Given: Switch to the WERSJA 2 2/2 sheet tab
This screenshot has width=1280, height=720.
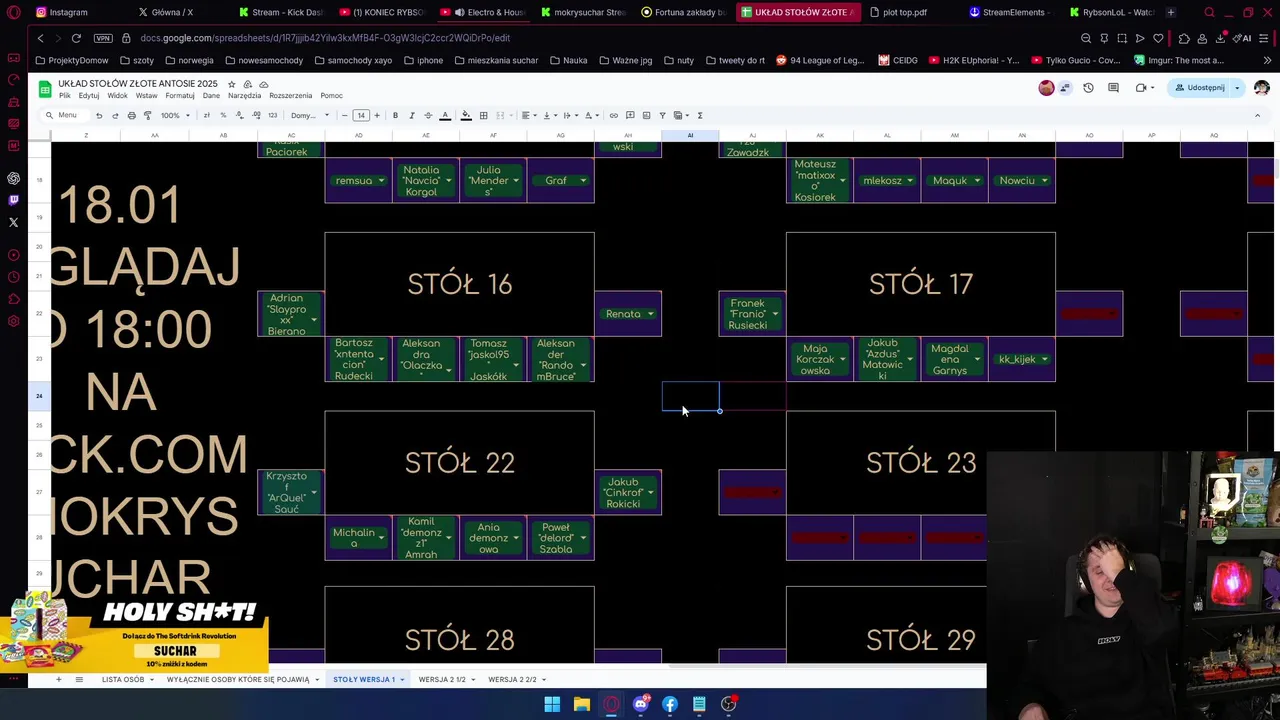Looking at the screenshot, I should [x=512, y=680].
